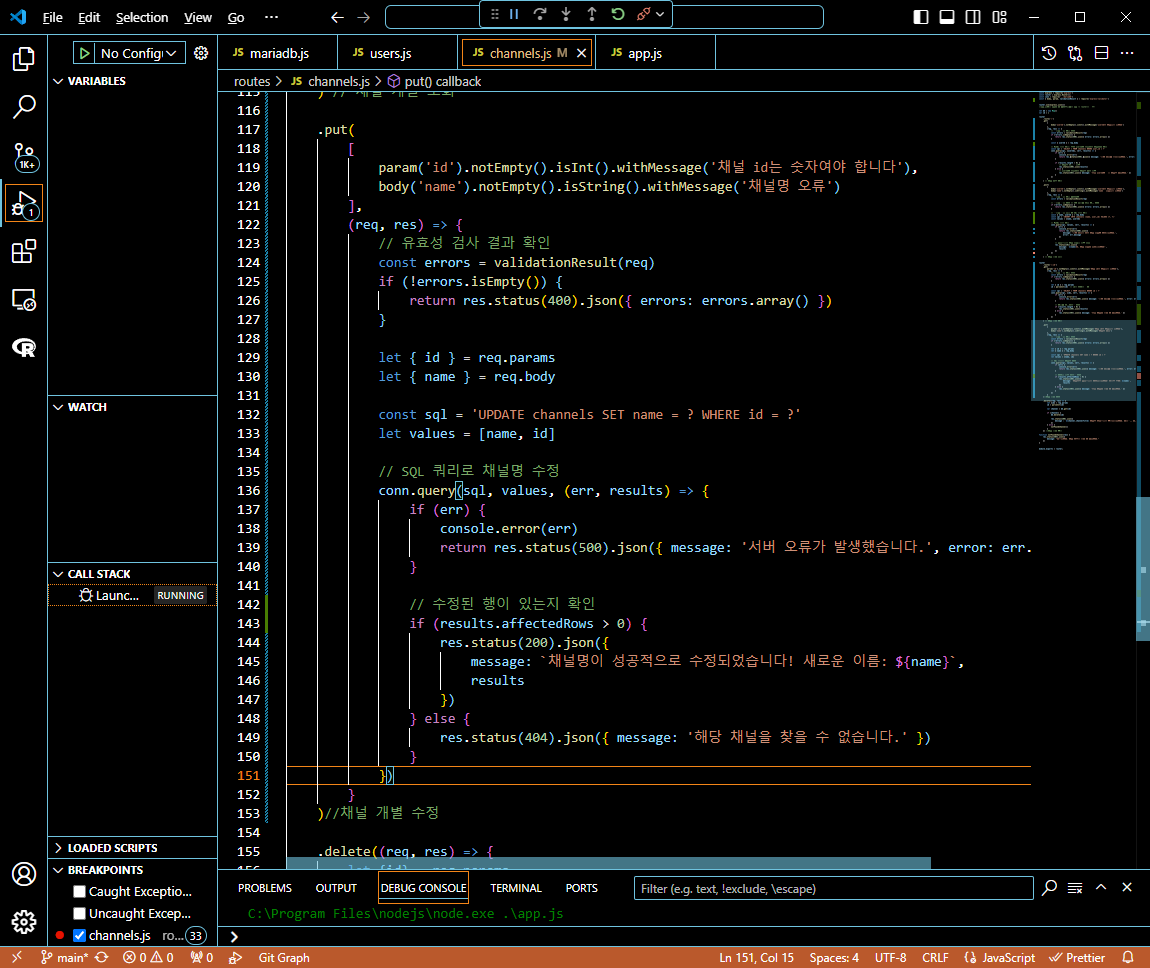Click the Prettier status bar item
This screenshot has height=968, width=1150.
1077,957
